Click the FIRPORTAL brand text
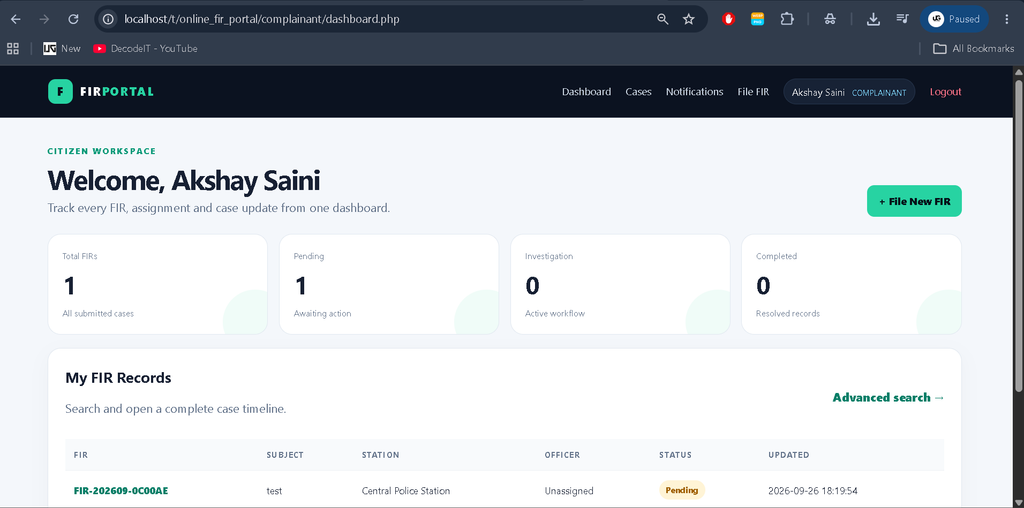1024x508 pixels. 117,91
